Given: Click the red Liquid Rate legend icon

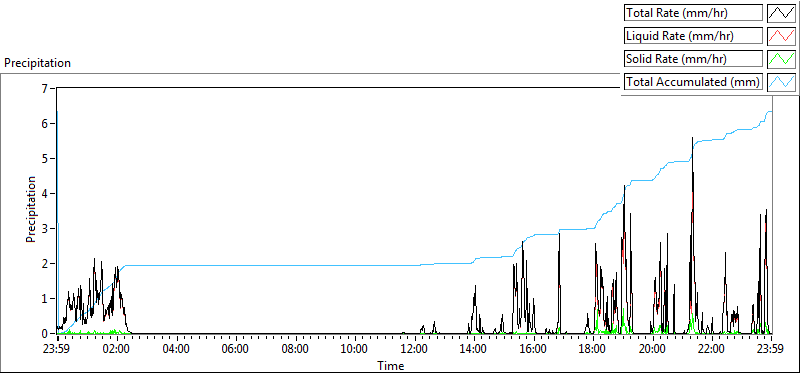Looking at the screenshot, I should pyautogui.click(x=782, y=36).
